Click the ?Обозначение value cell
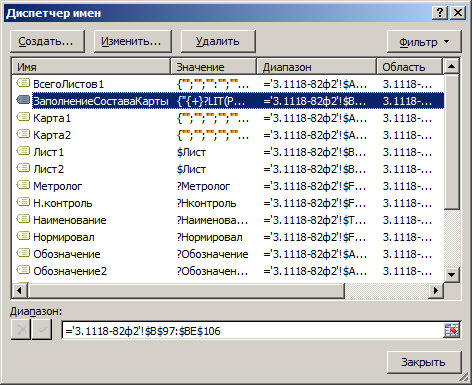 (x=212, y=254)
